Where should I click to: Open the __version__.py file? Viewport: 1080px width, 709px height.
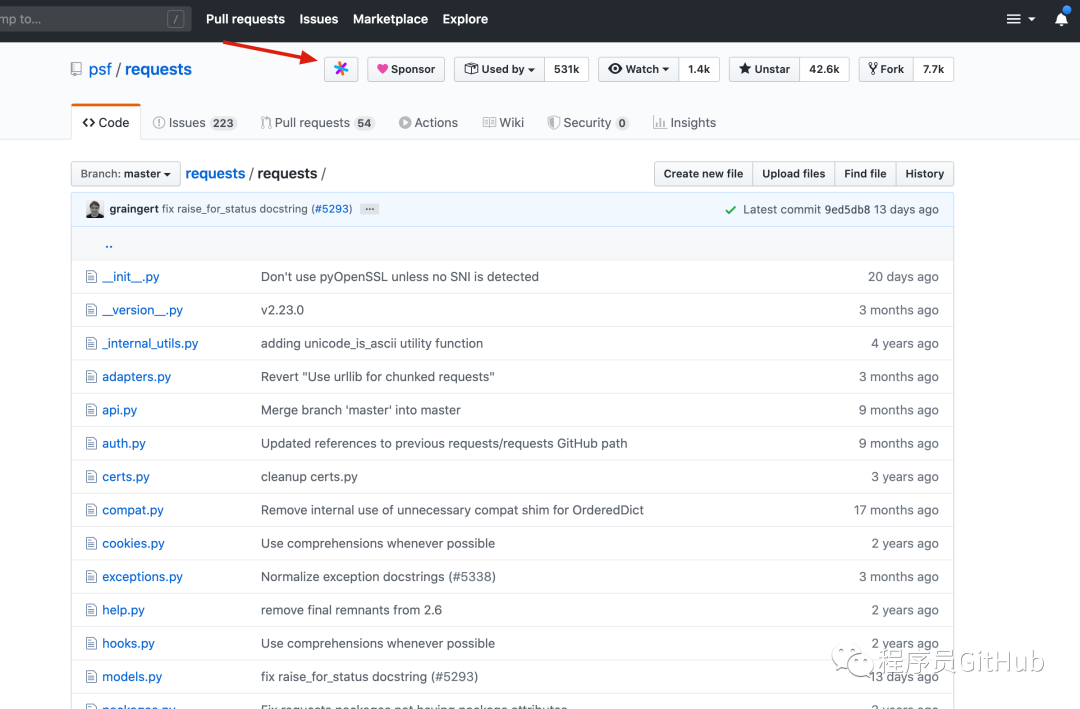pyautogui.click(x=143, y=310)
